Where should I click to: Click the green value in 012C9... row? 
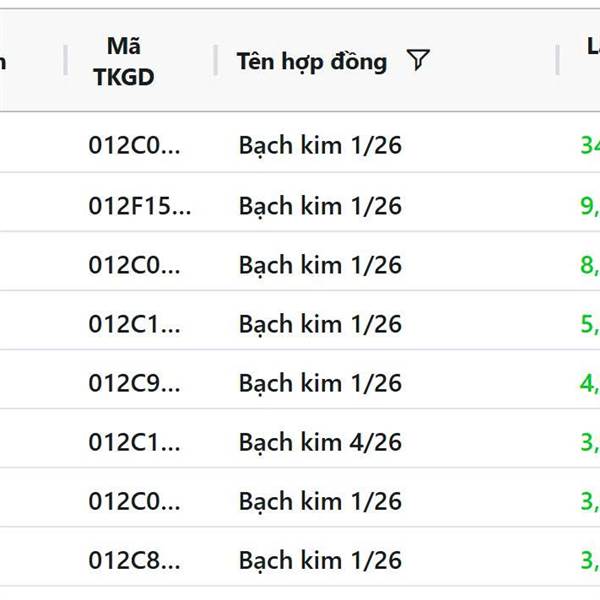(x=589, y=383)
